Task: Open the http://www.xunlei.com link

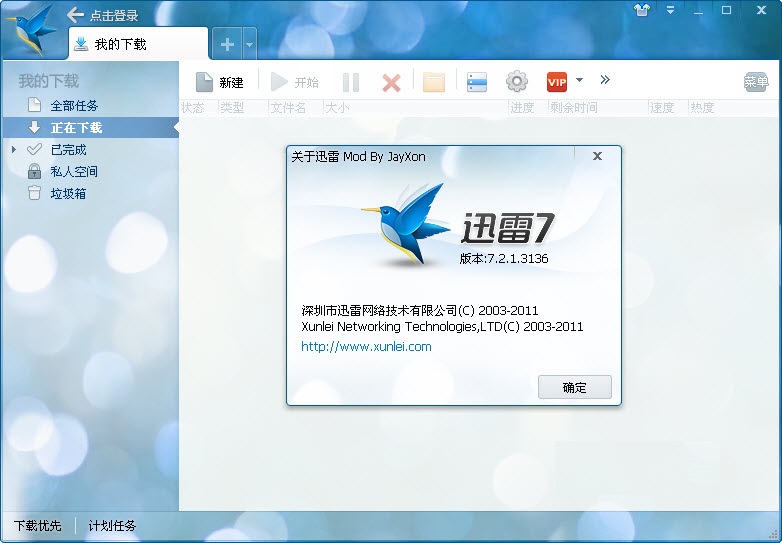Action: (x=366, y=347)
